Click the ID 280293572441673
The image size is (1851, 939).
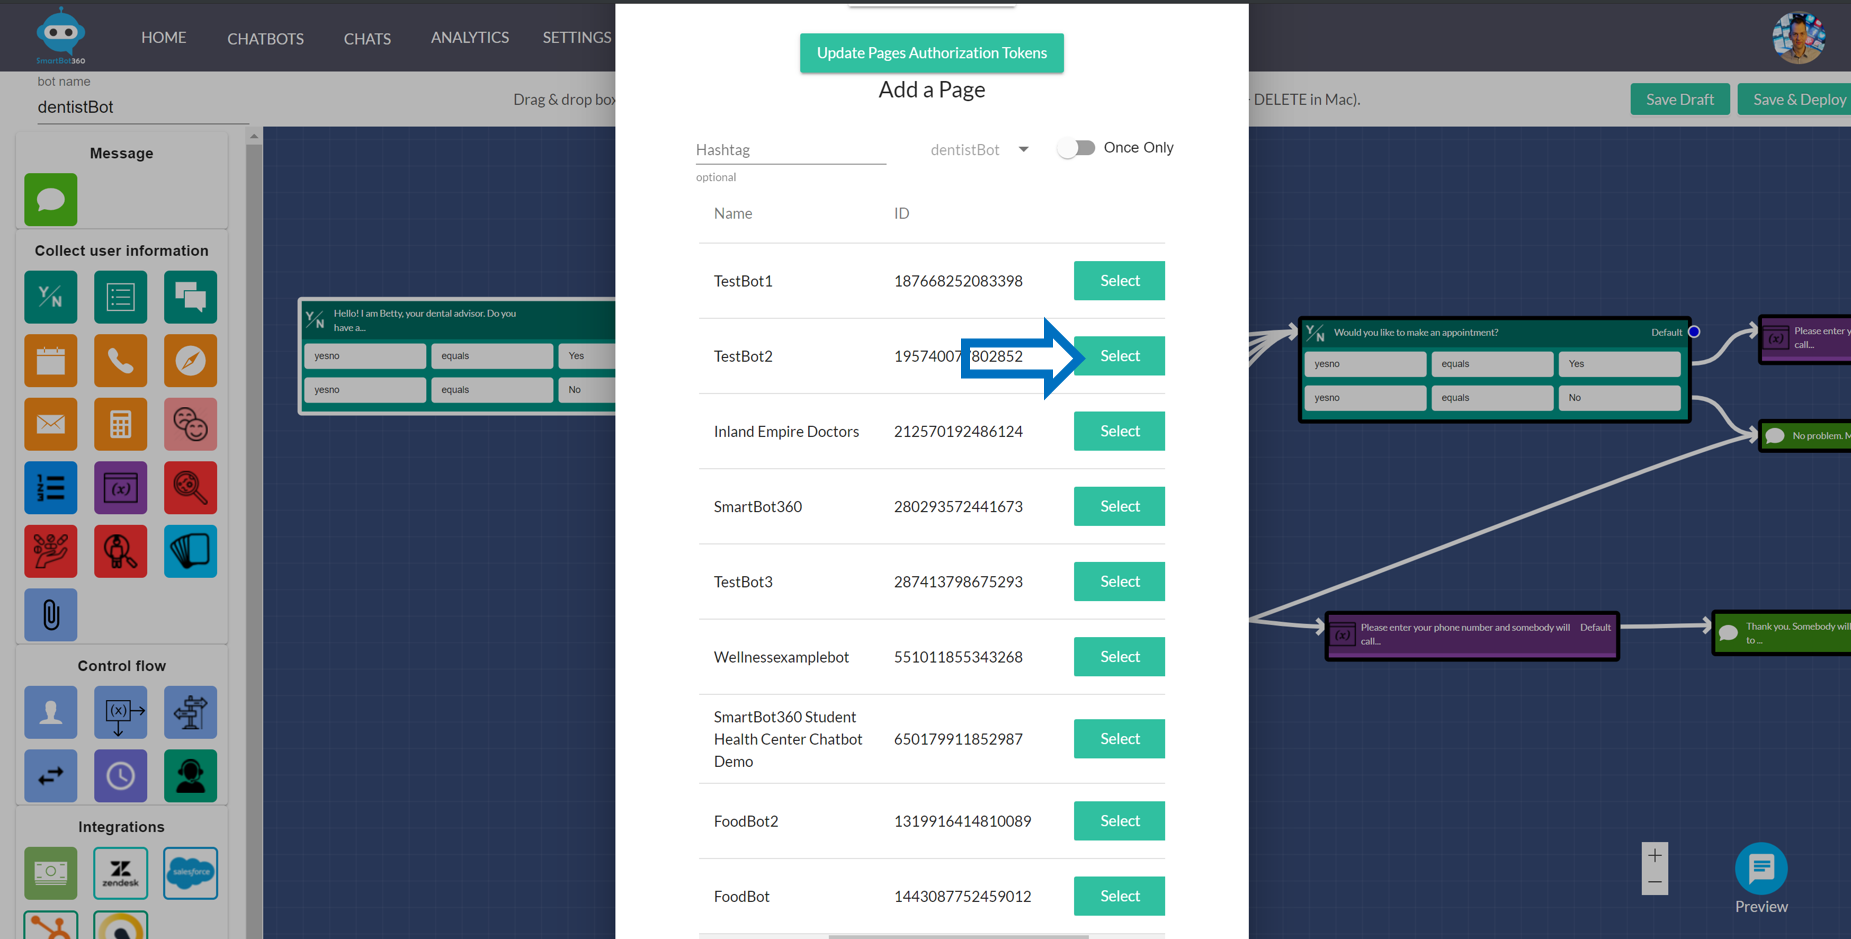pyautogui.click(x=958, y=507)
